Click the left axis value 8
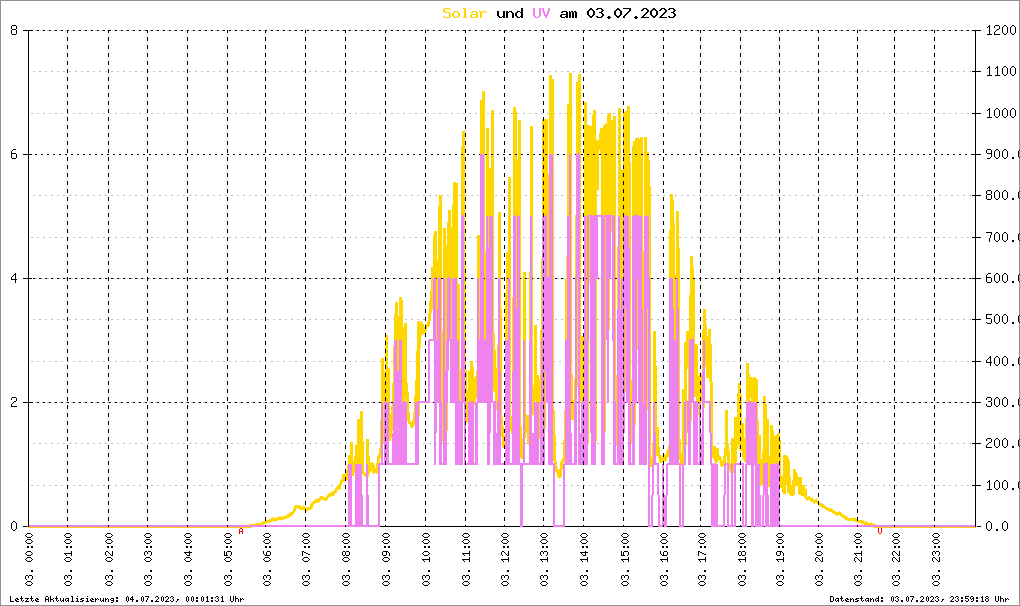1020x606 pixels. [14, 30]
